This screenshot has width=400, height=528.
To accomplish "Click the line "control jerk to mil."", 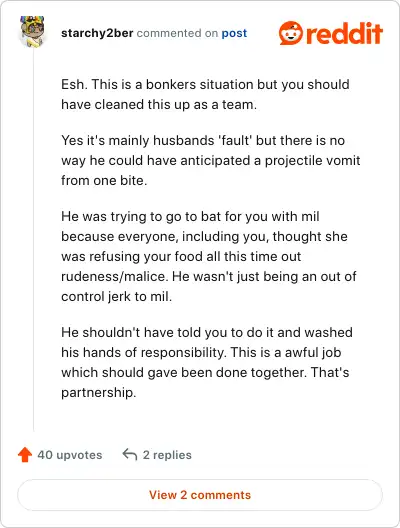I will (x=116, y=297).
